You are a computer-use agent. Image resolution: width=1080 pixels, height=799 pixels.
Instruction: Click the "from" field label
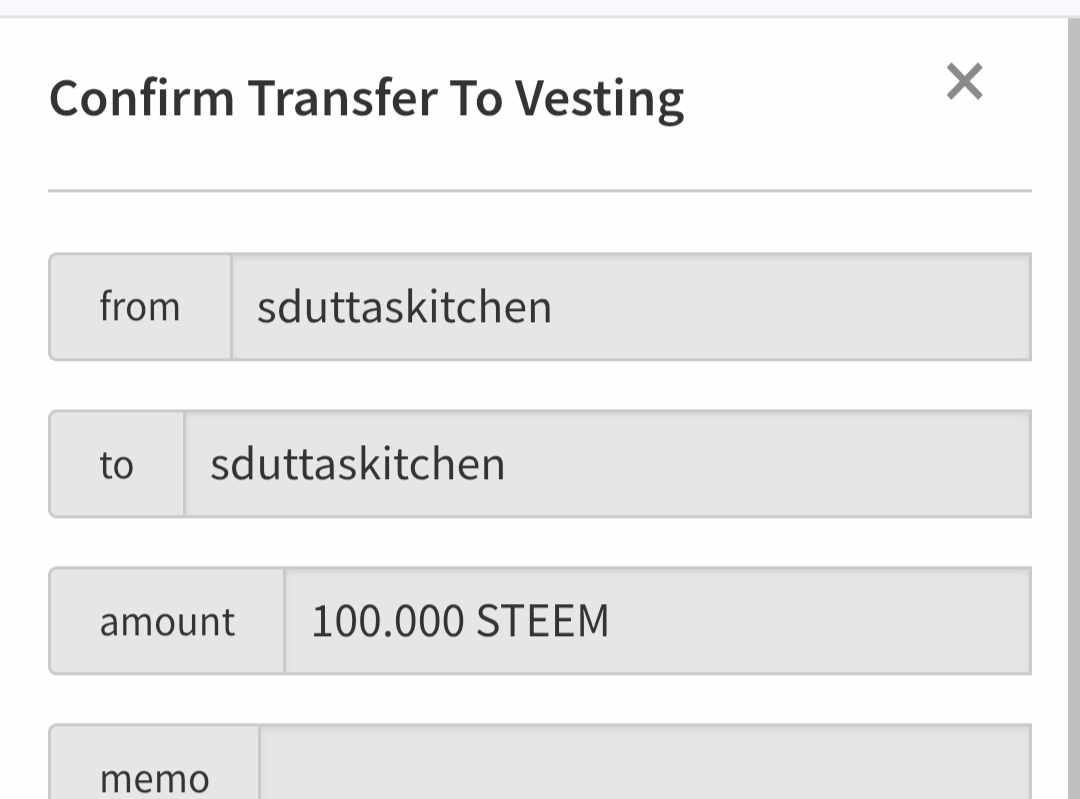point(140,306)
